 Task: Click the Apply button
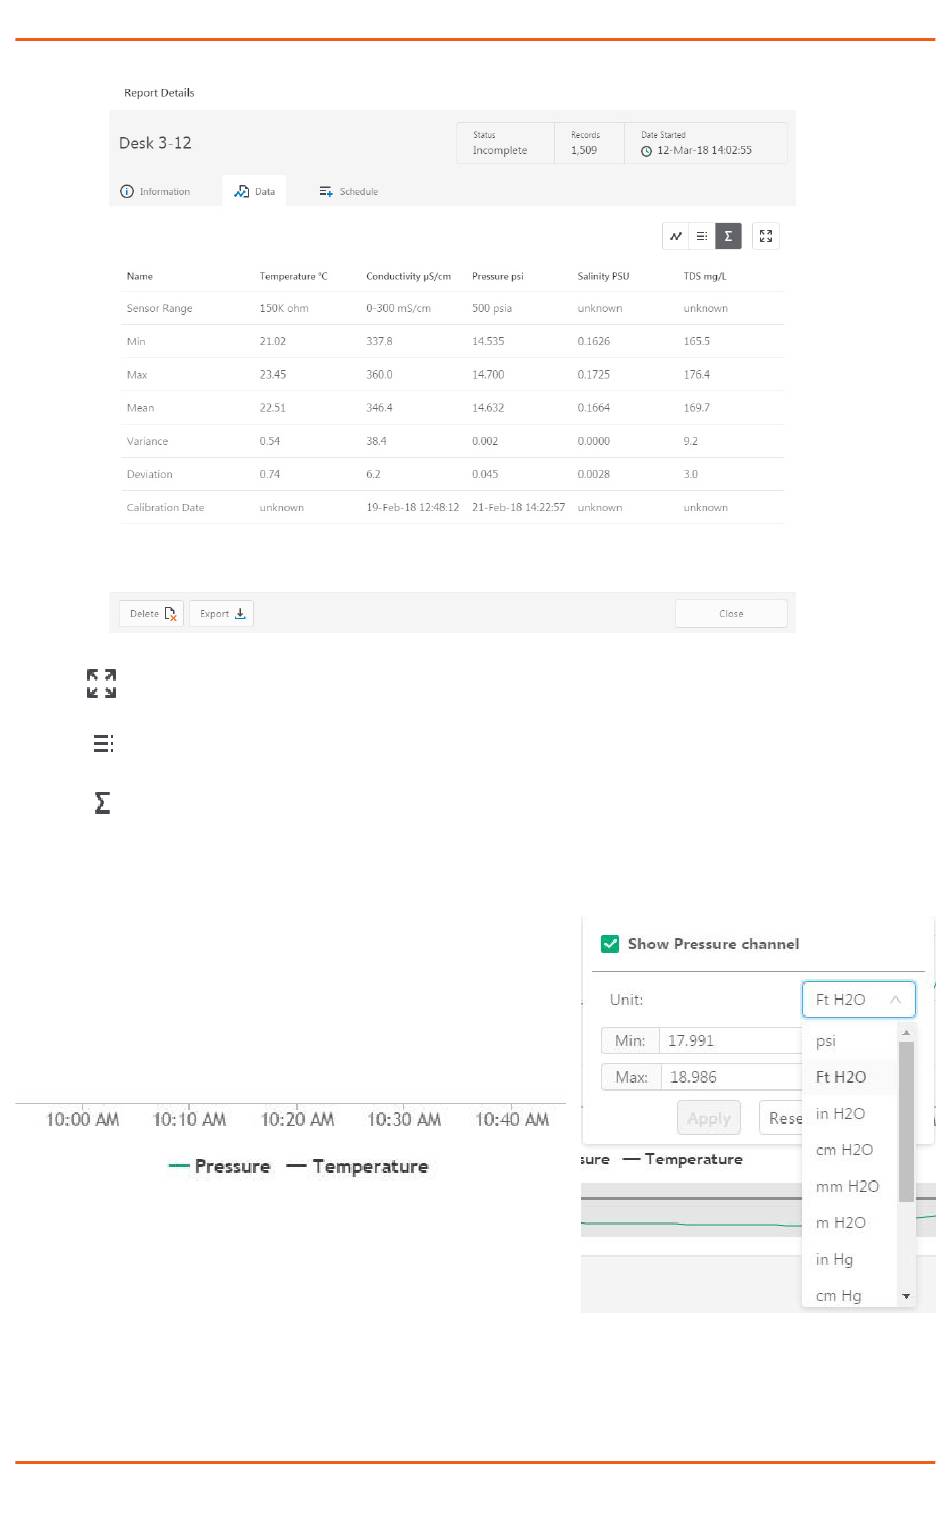pyautogui.click(x=709, y=1118)
